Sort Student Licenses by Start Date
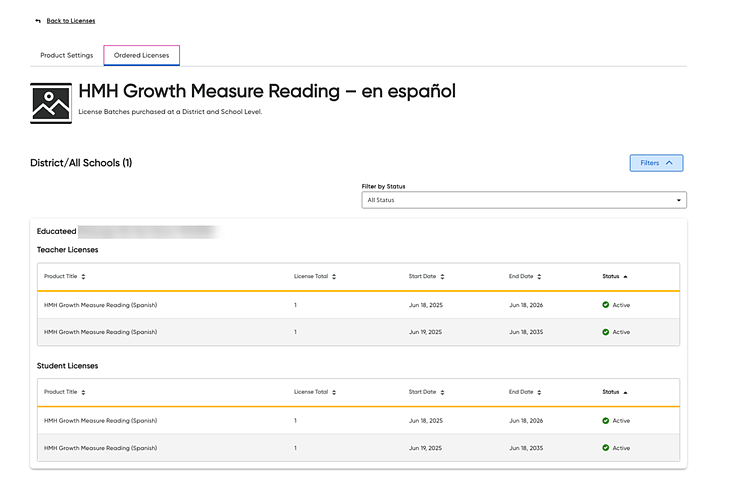Screen dimensions: 742x498 [x=426, y=392]
